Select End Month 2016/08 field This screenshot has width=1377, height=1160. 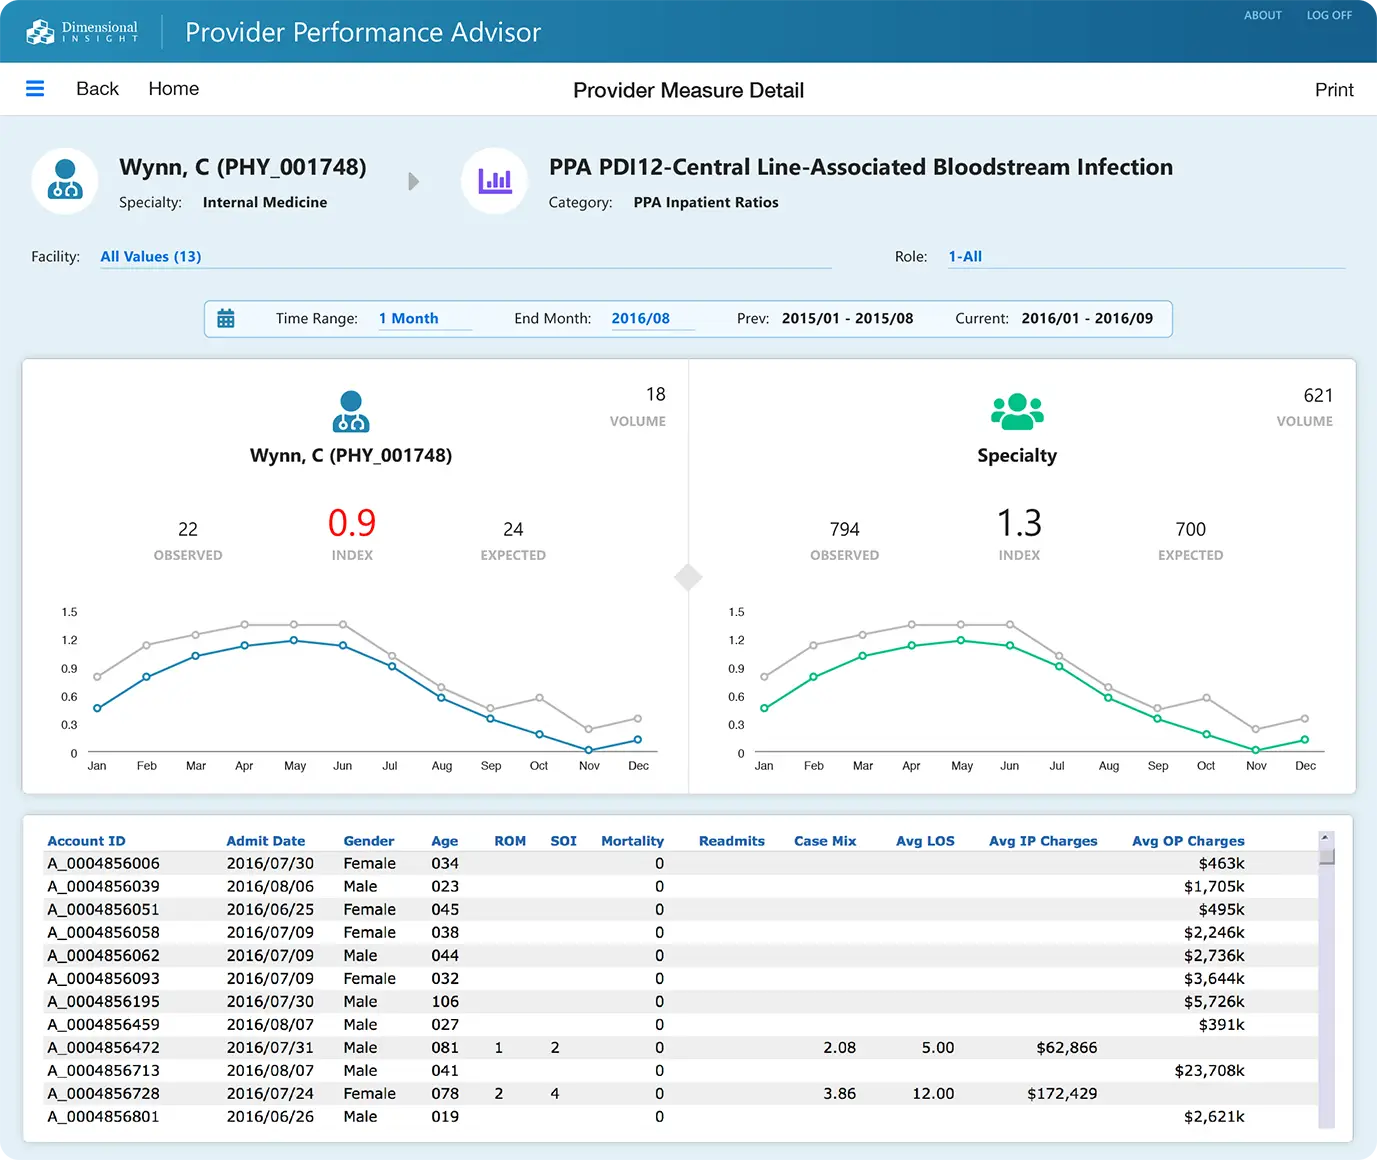click(x=640, y=319)
